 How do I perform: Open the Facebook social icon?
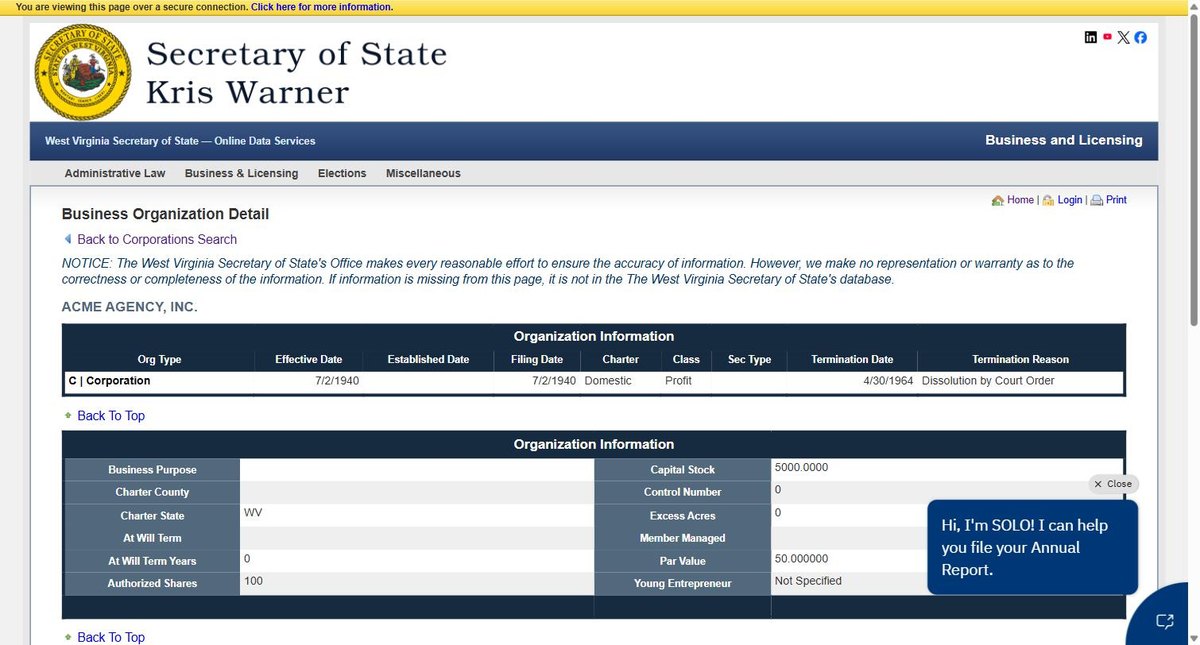pos(1141,37)
